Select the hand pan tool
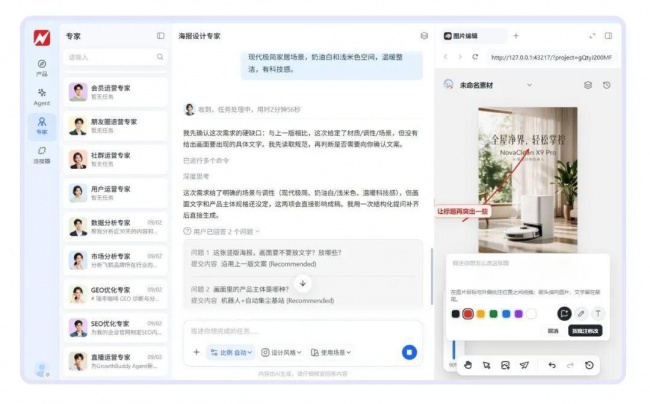Screen dimensions: 650x404 point(468,365)
